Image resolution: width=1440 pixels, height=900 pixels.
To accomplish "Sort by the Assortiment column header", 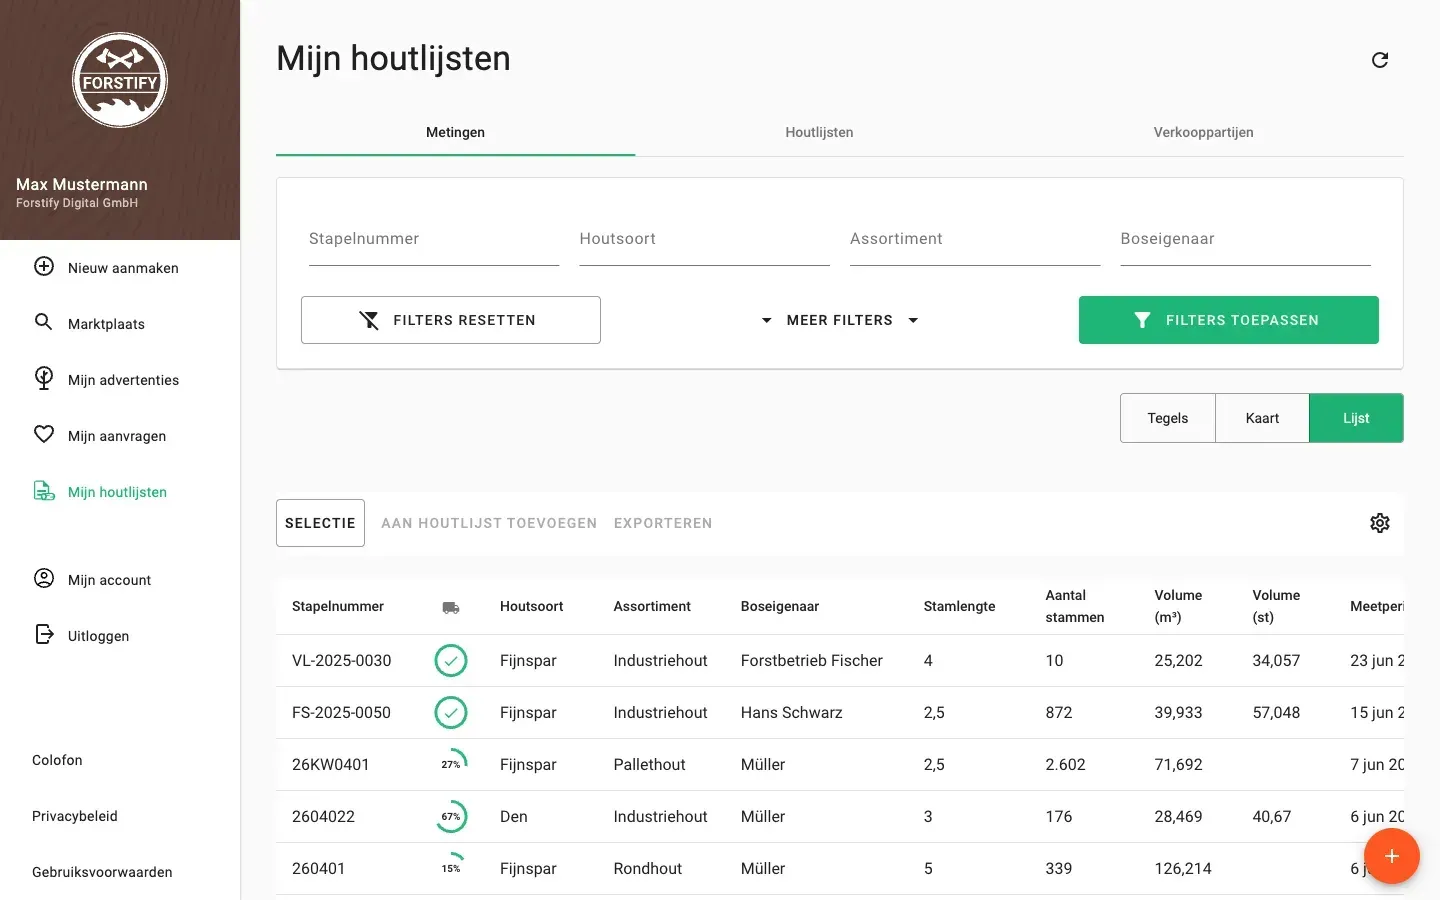I will click(x=652, y=606).
